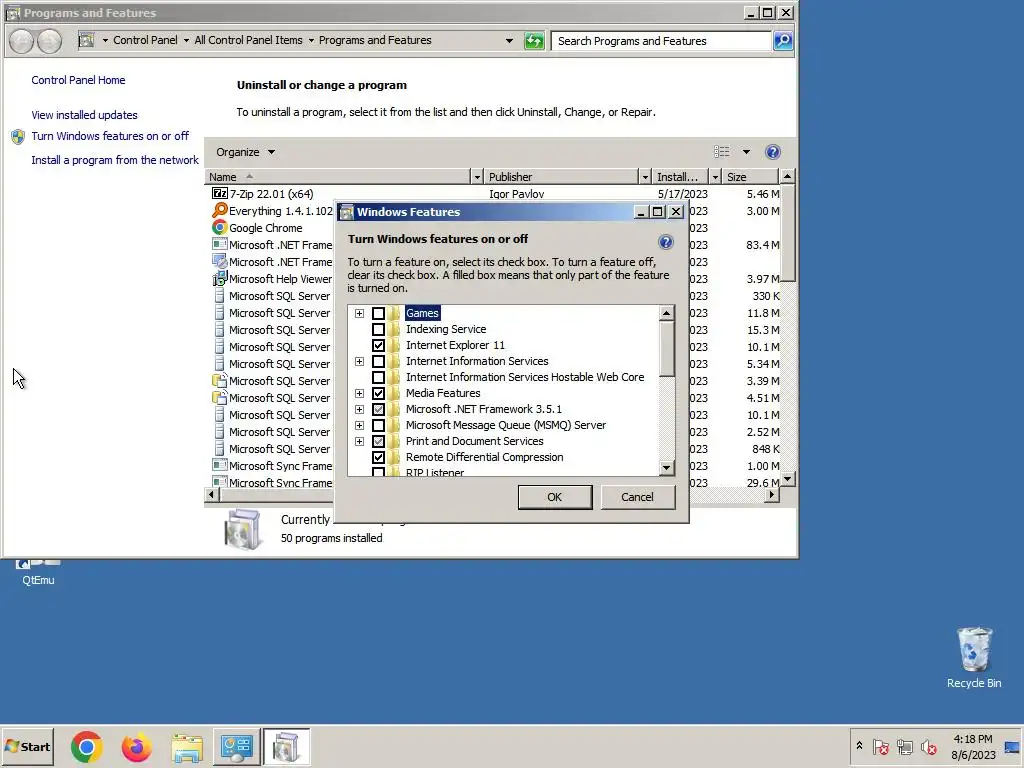Uncheck Remote Differential Compression checkbox
Viewport: 1024px width, 768px height.
tap(378, 457)
